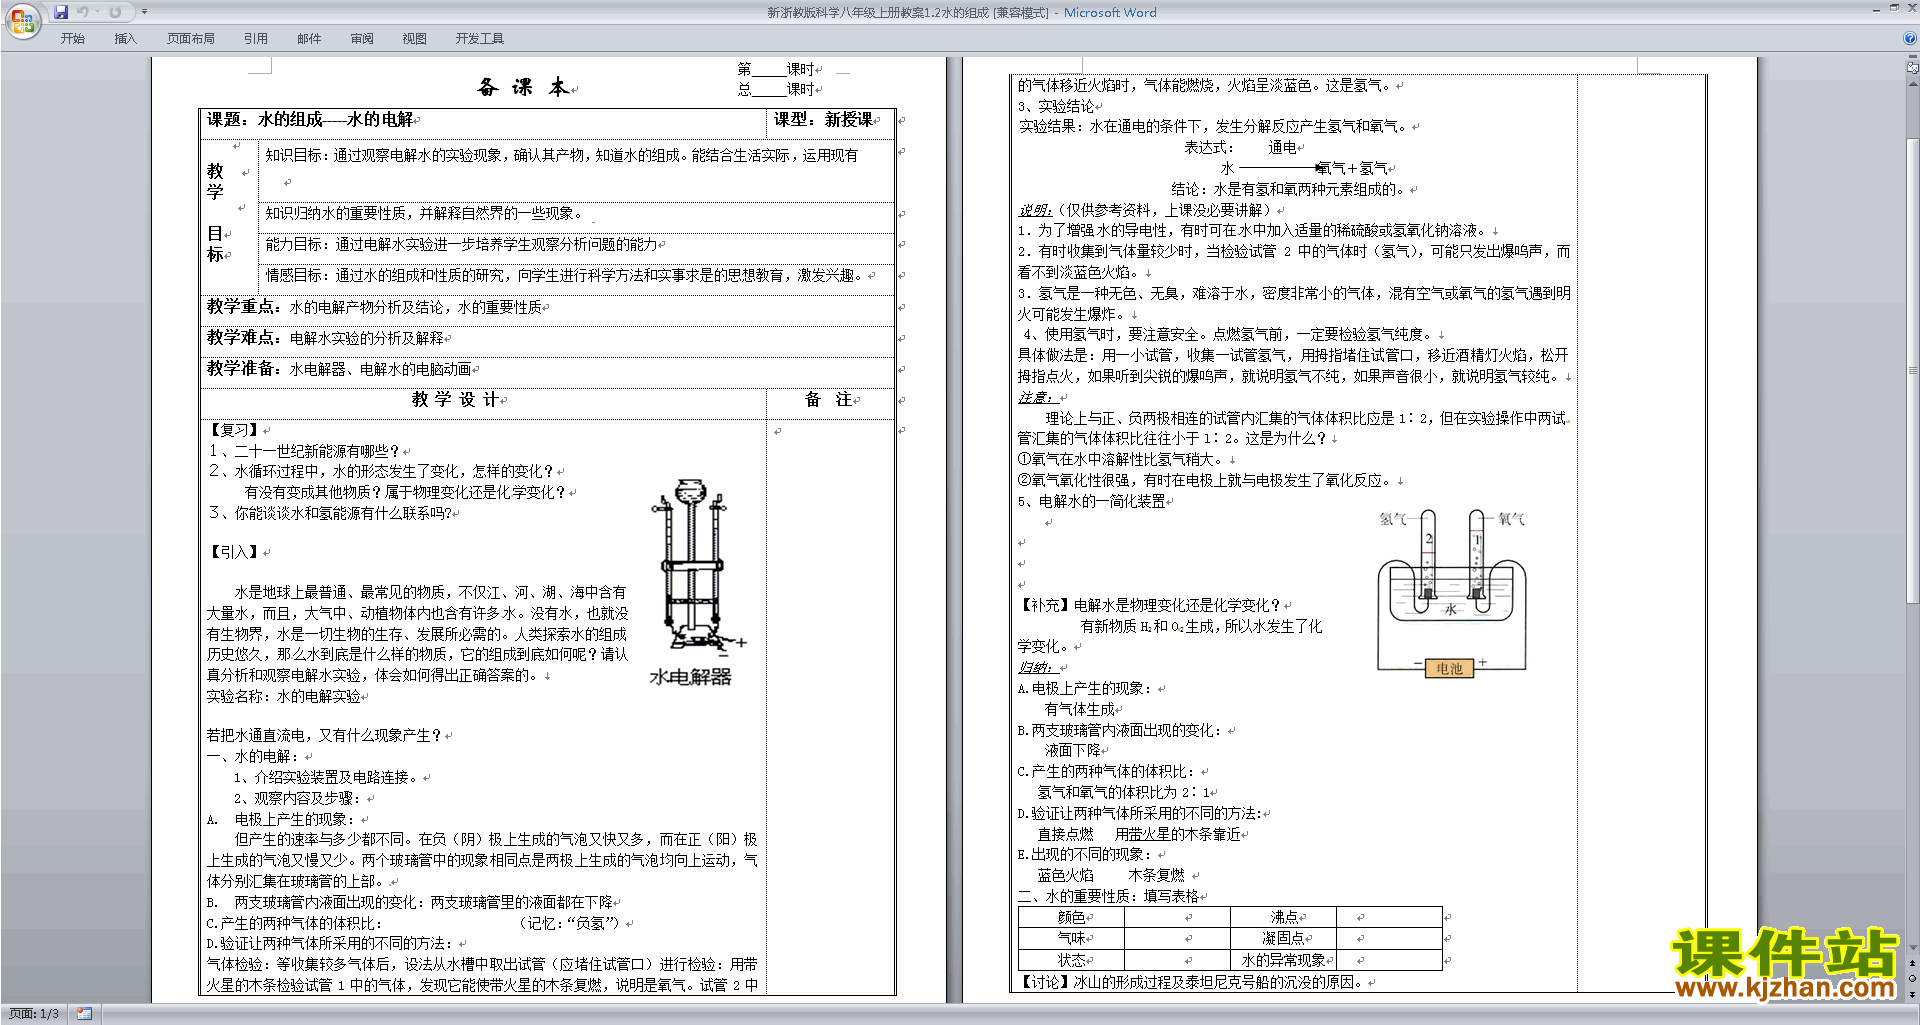Screen dimensions: 1920x1025
Task: Click the Redo/Repeat icon
Action: [115, 12]
